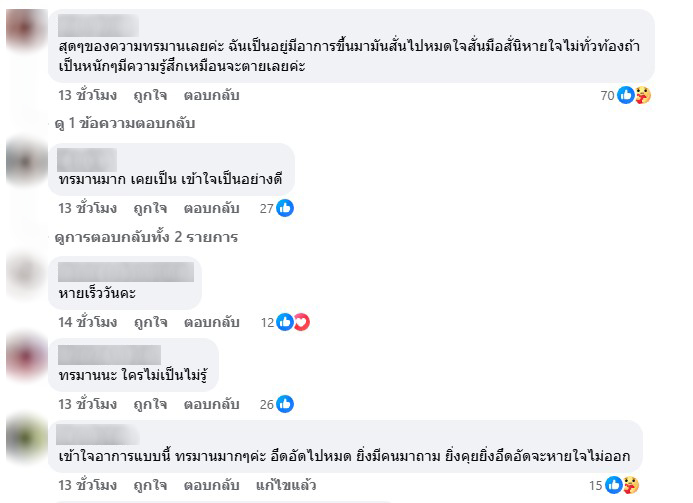Like the first comment via ถูกใจ
Screen dimensions: 693x503
pyautogui.click(x=150, y=95)
